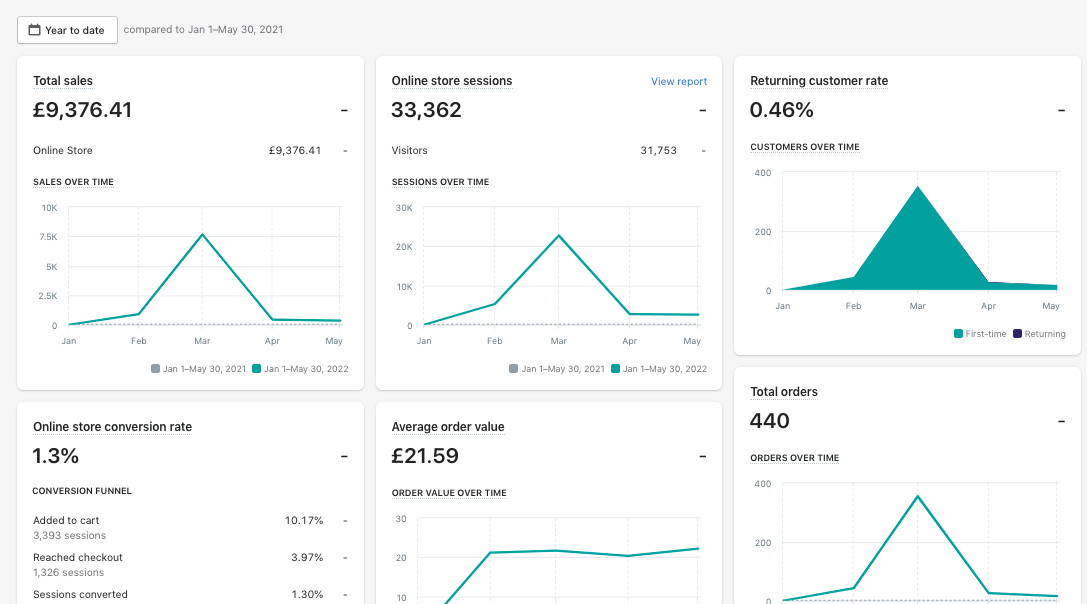Click the SALES OVER TIME label
The height and width of the screenshot is (604, 1087).
click(x=73, y=182)
